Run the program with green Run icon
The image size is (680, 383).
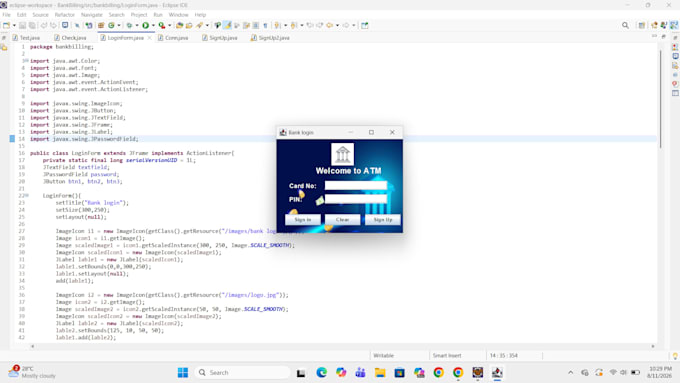coord(146,26)
